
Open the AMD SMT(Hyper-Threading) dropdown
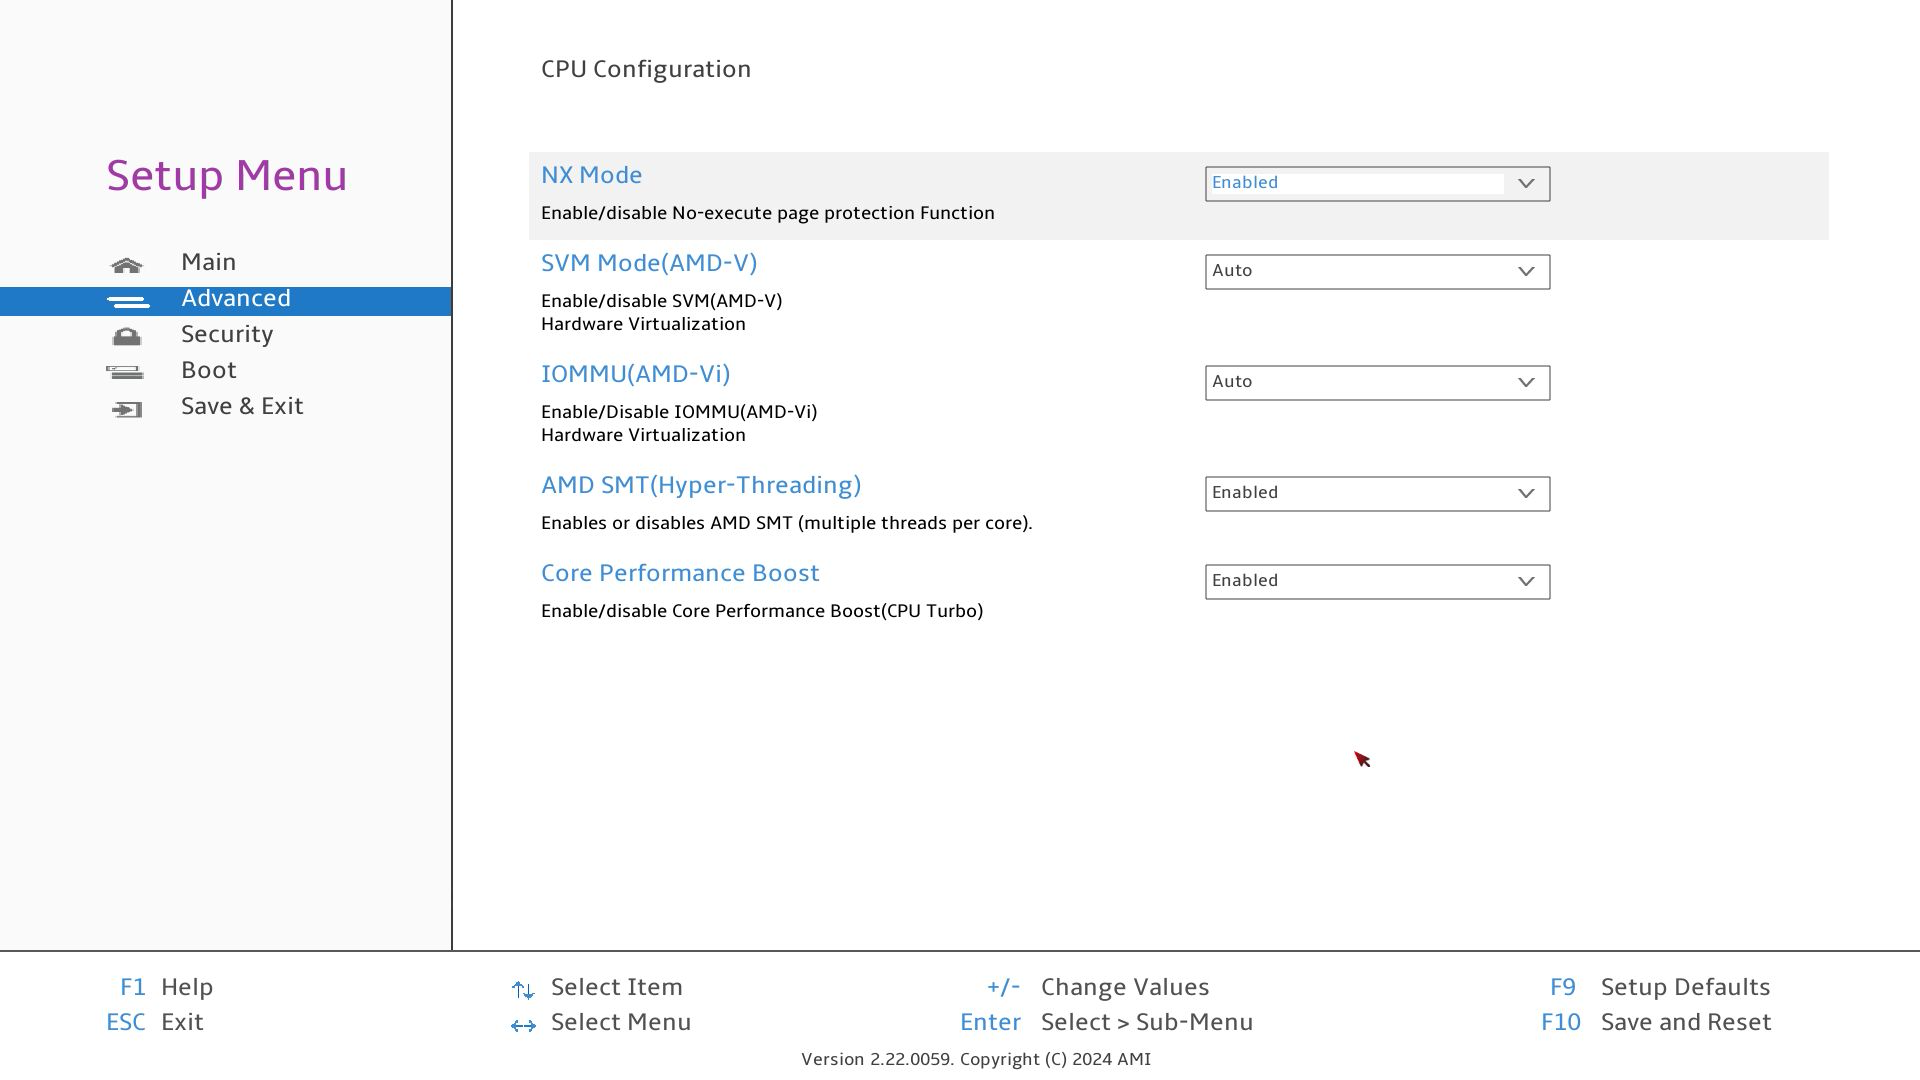point(1376,494)
